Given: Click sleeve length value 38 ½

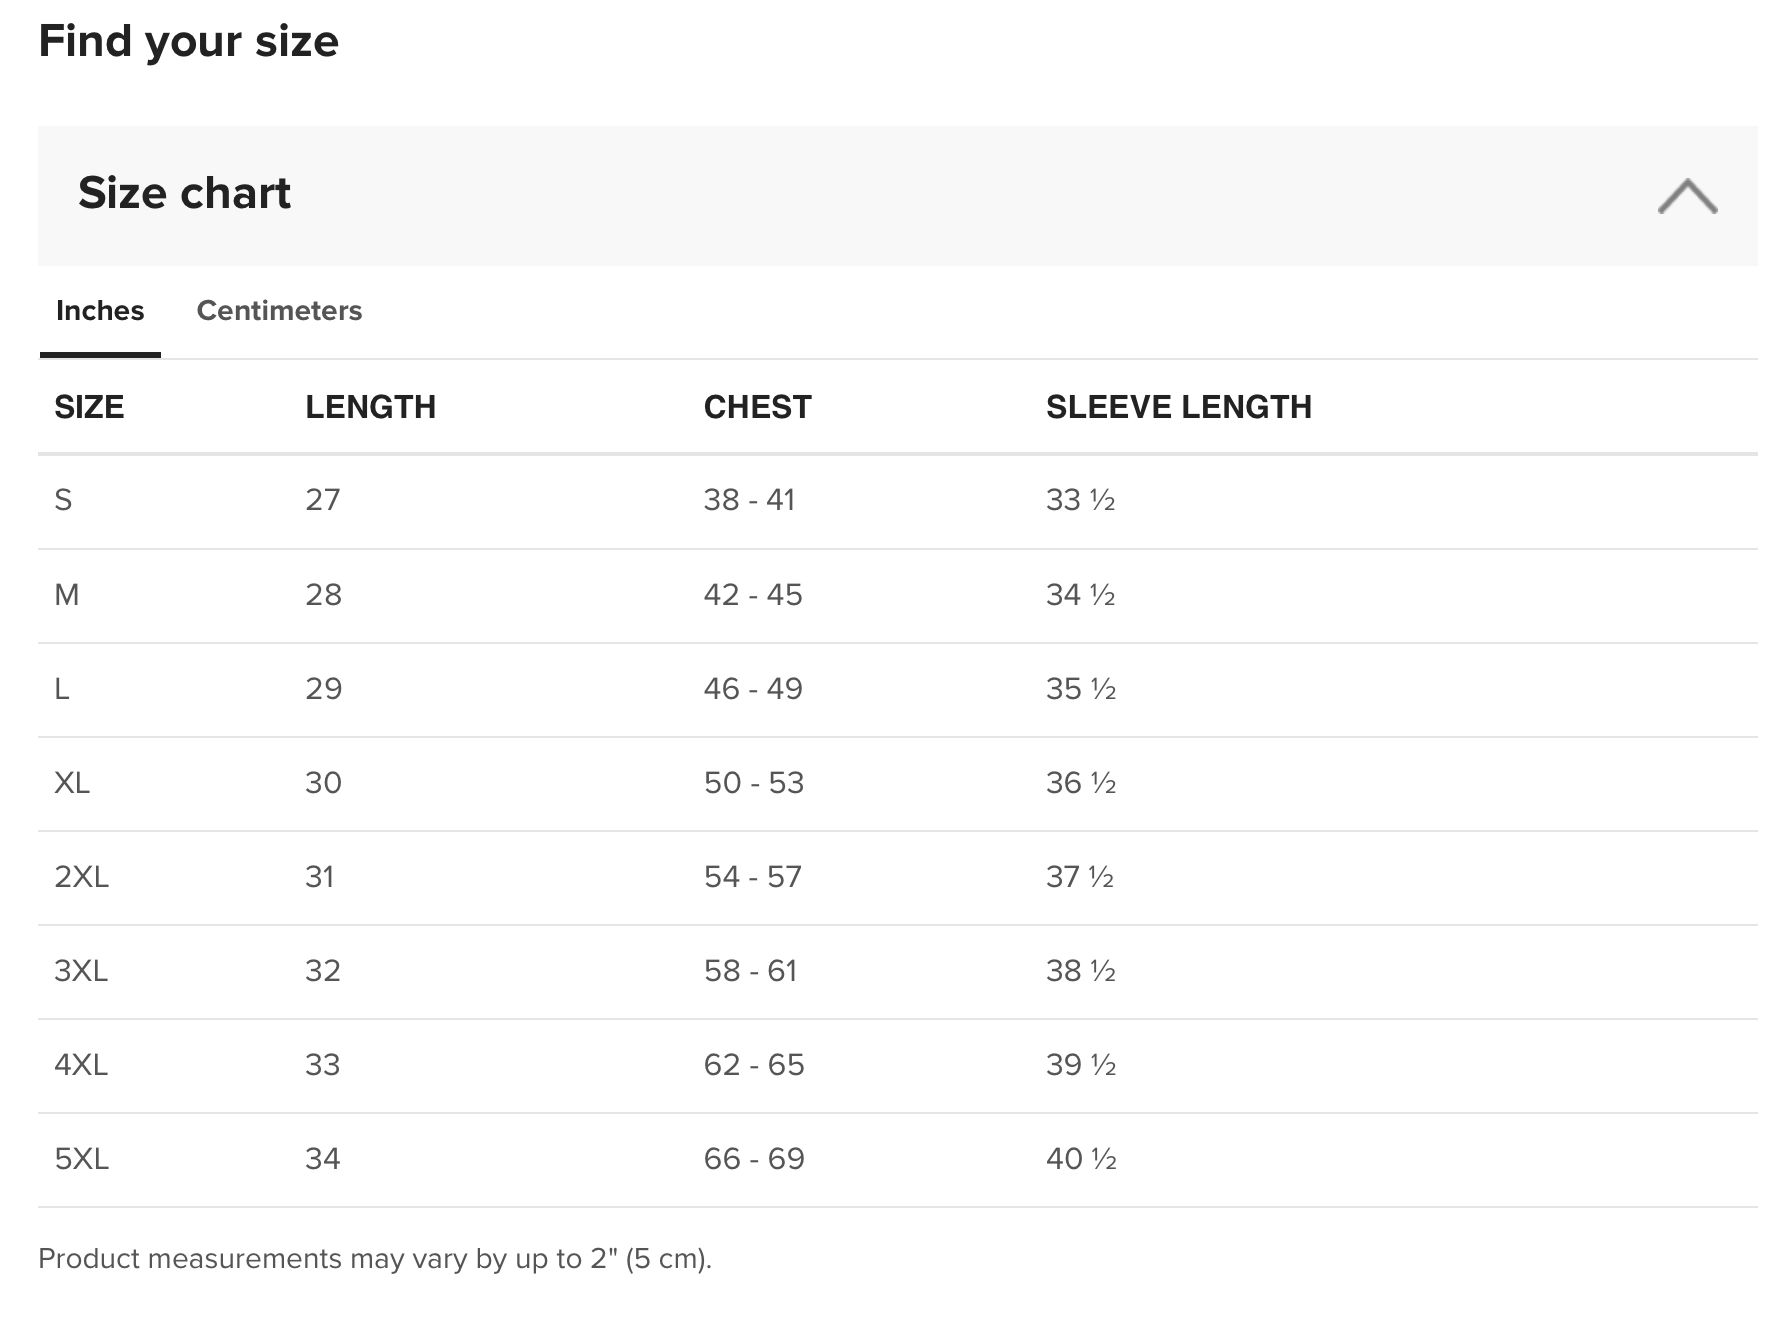Looking at the screenshot, I should click(1081, 971).
